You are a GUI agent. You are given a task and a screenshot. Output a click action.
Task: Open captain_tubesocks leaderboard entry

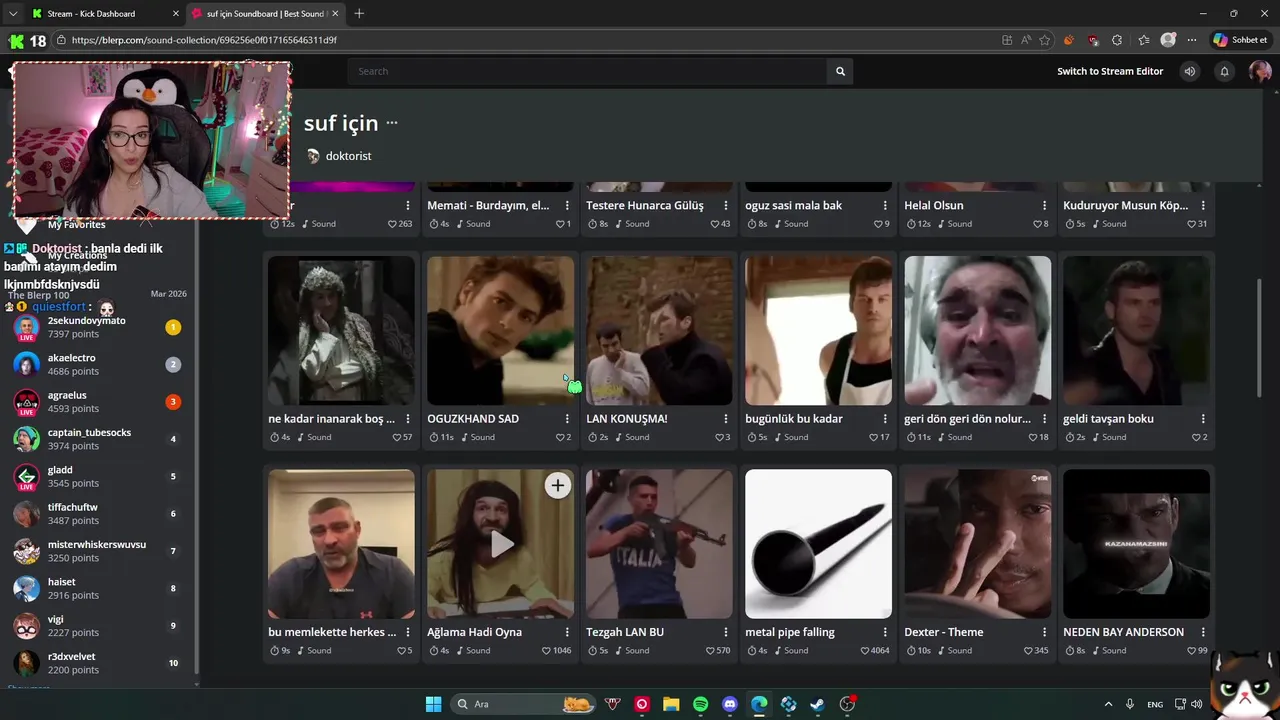100,439
